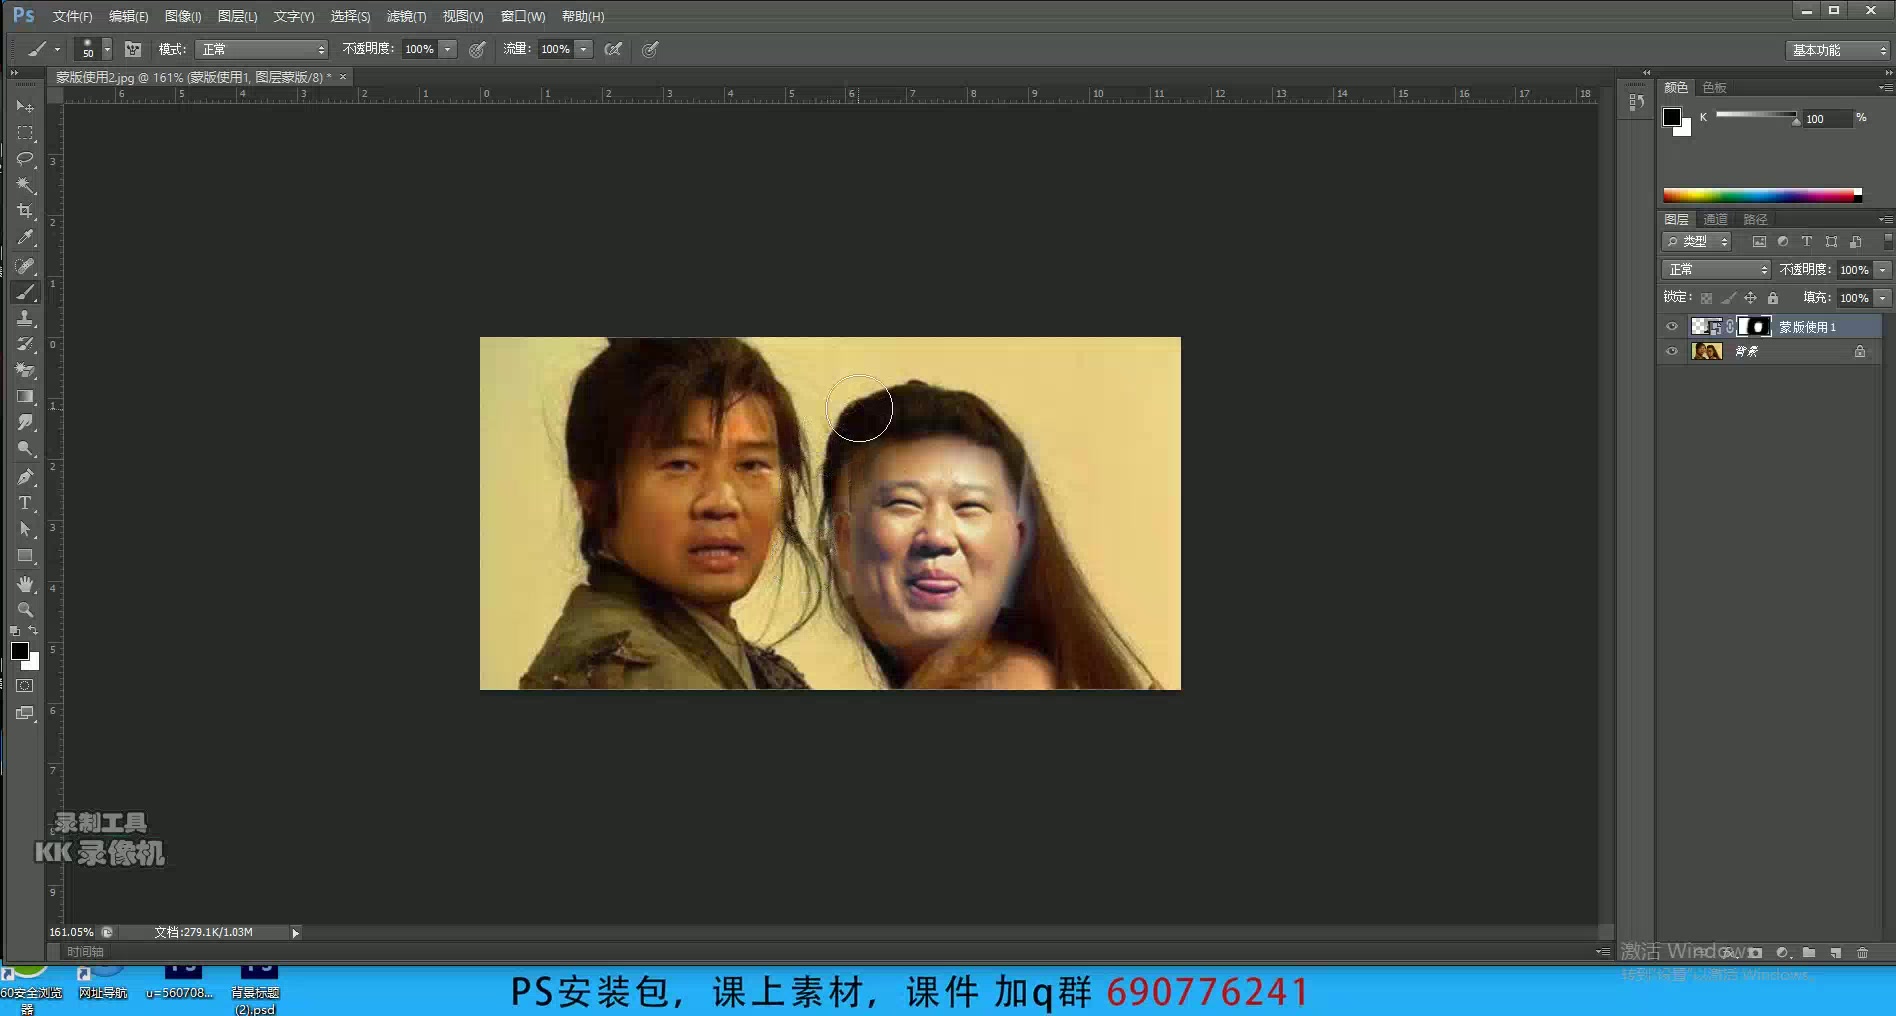Select the Magic Wand tool
Viewport: 1896px width, 1016px height.
coord(25,185)
